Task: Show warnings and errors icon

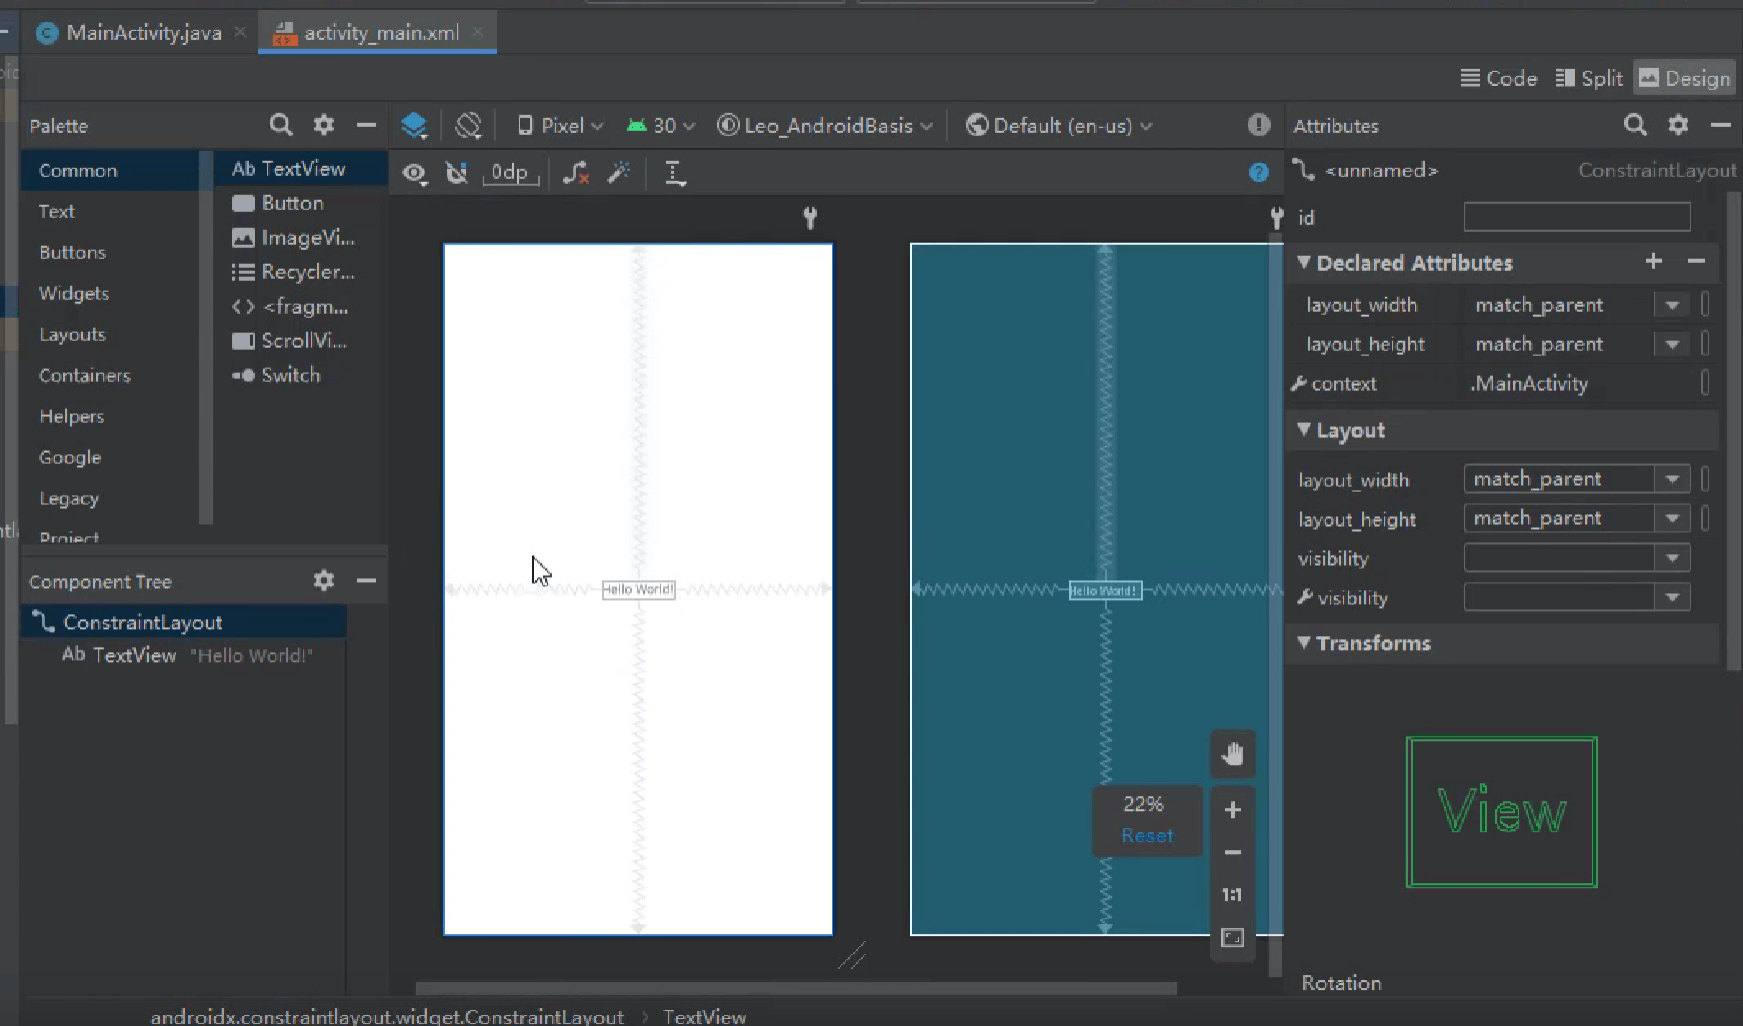Action: (x=1259, y=125)
